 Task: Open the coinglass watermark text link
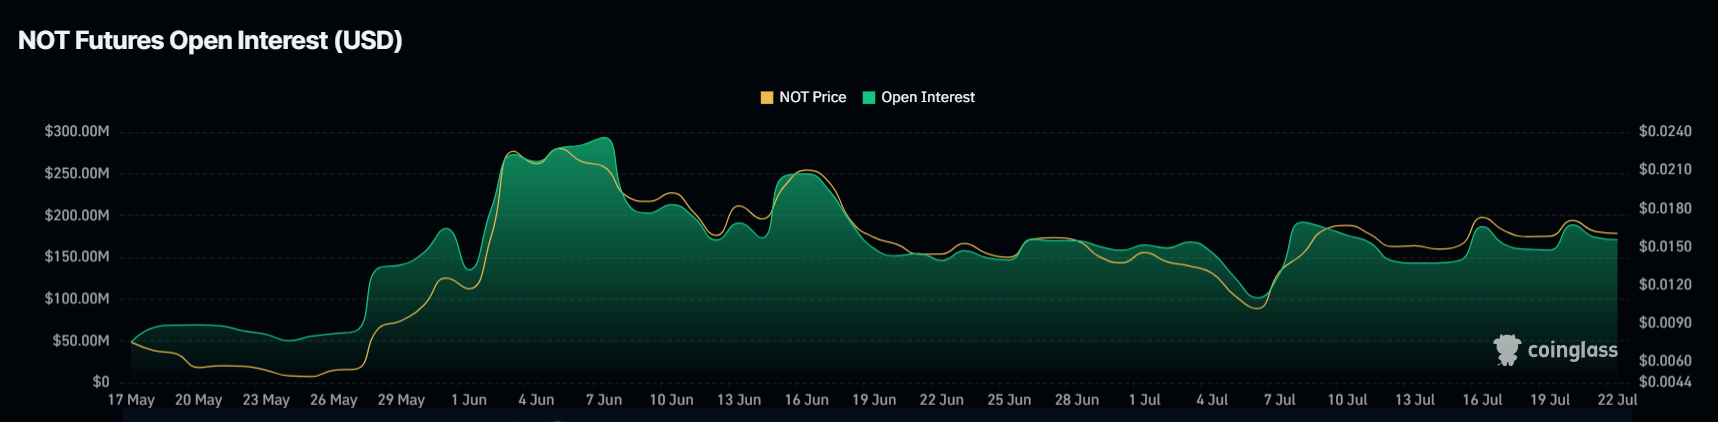(1572, 350)
